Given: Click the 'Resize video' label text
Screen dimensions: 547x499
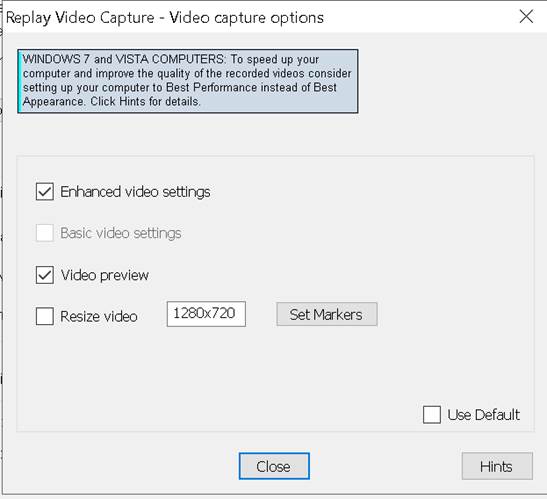Looking at the screenshot, I should click(99, 316).
